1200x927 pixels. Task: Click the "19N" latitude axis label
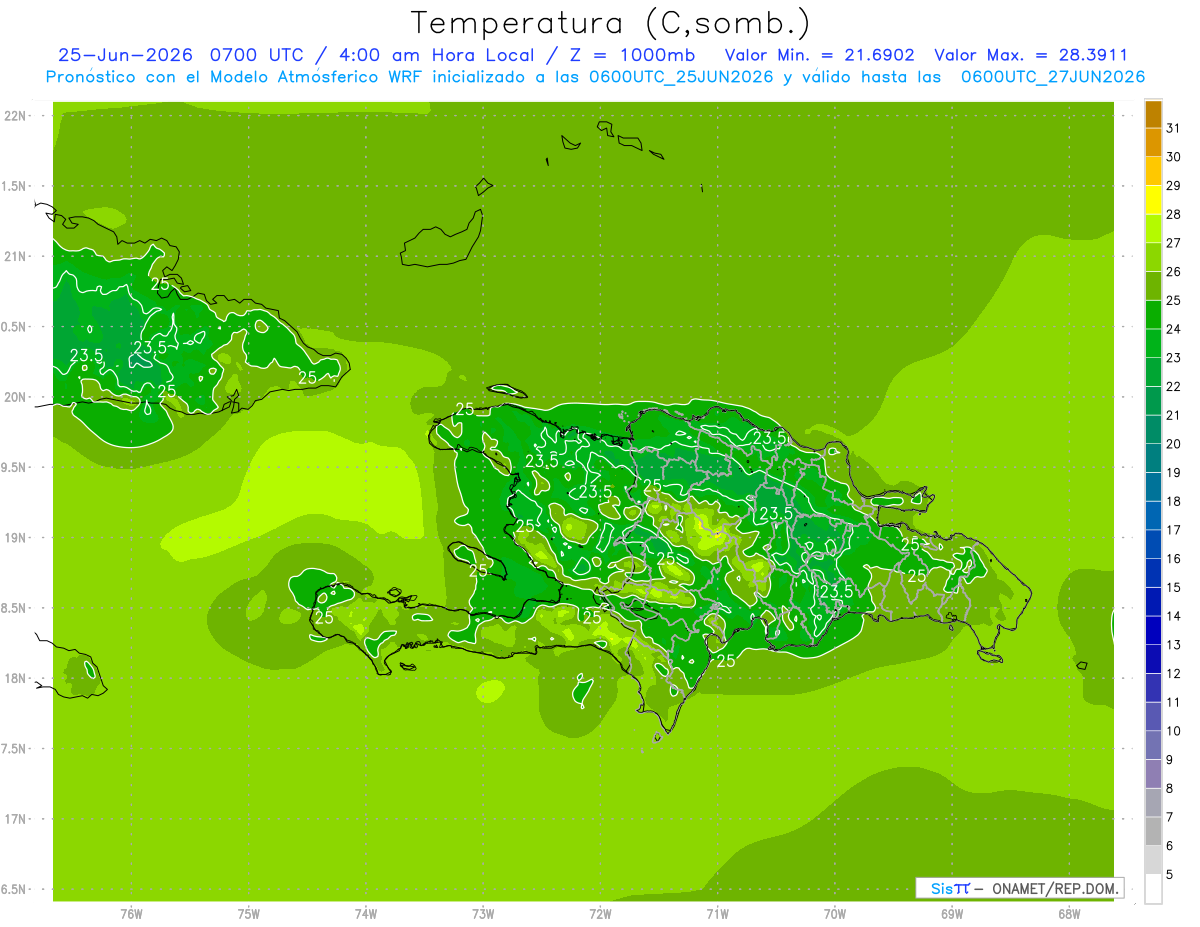(15, 538)
